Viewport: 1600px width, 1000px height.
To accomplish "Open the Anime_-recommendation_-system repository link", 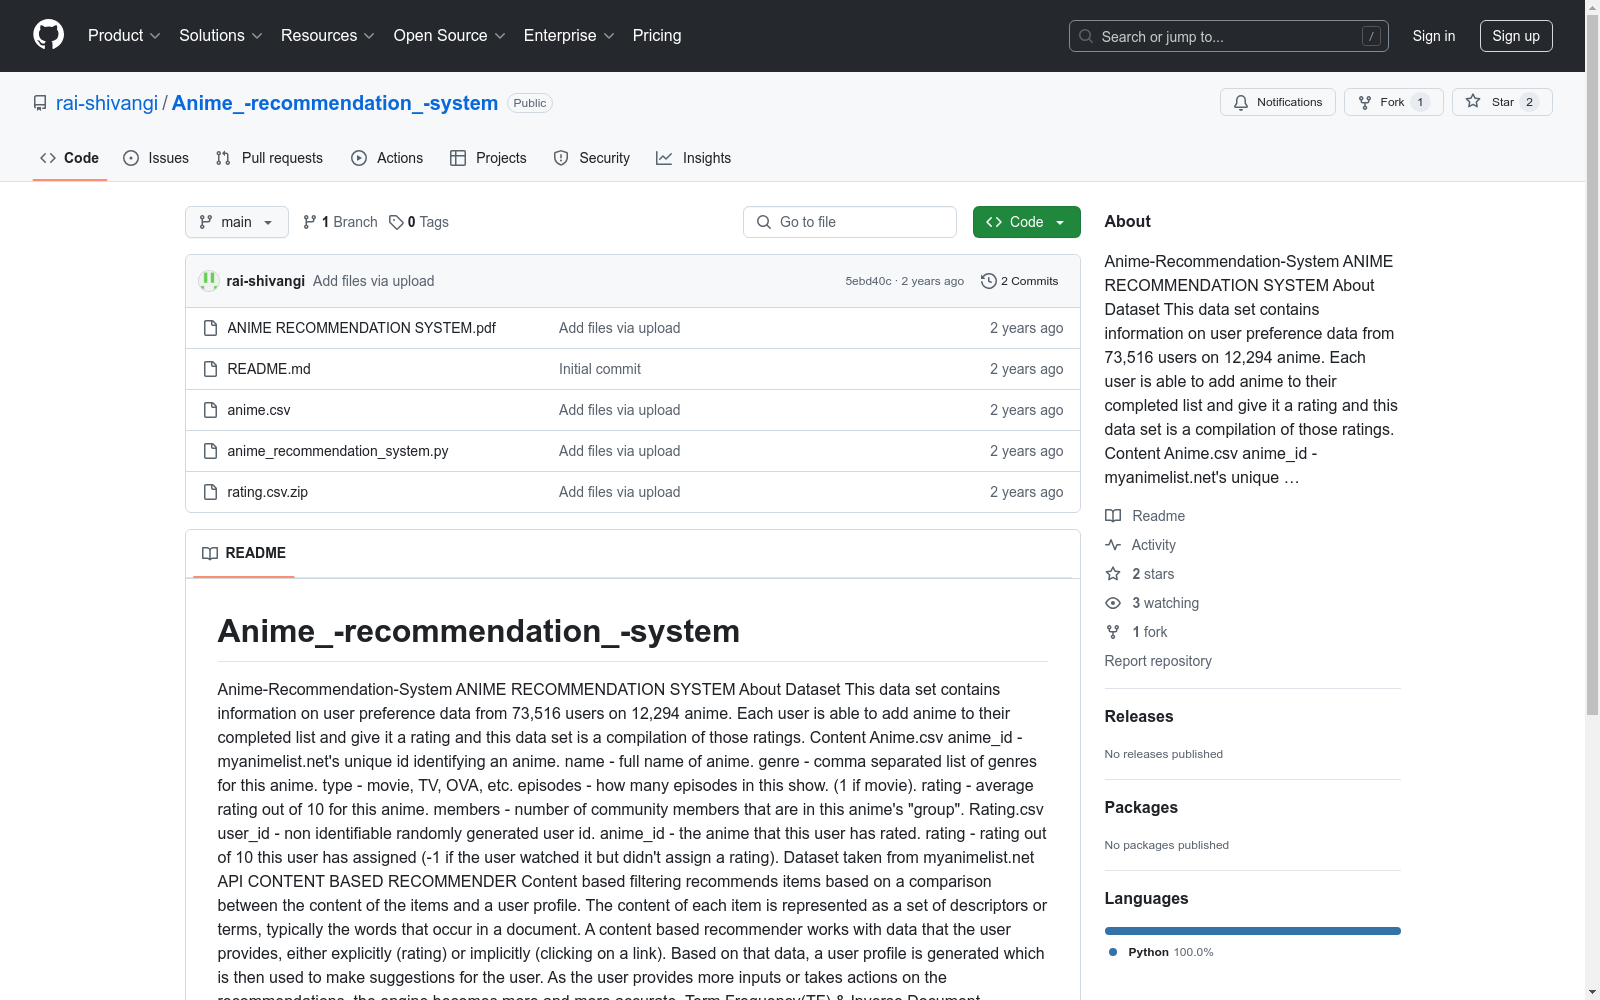I will 335,103.
